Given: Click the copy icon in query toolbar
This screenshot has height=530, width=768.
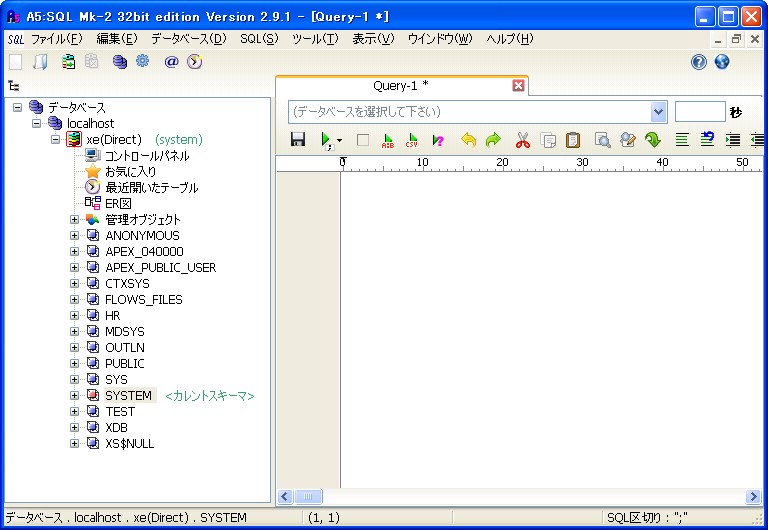Looking at the screenshot, I should (548, 140).
